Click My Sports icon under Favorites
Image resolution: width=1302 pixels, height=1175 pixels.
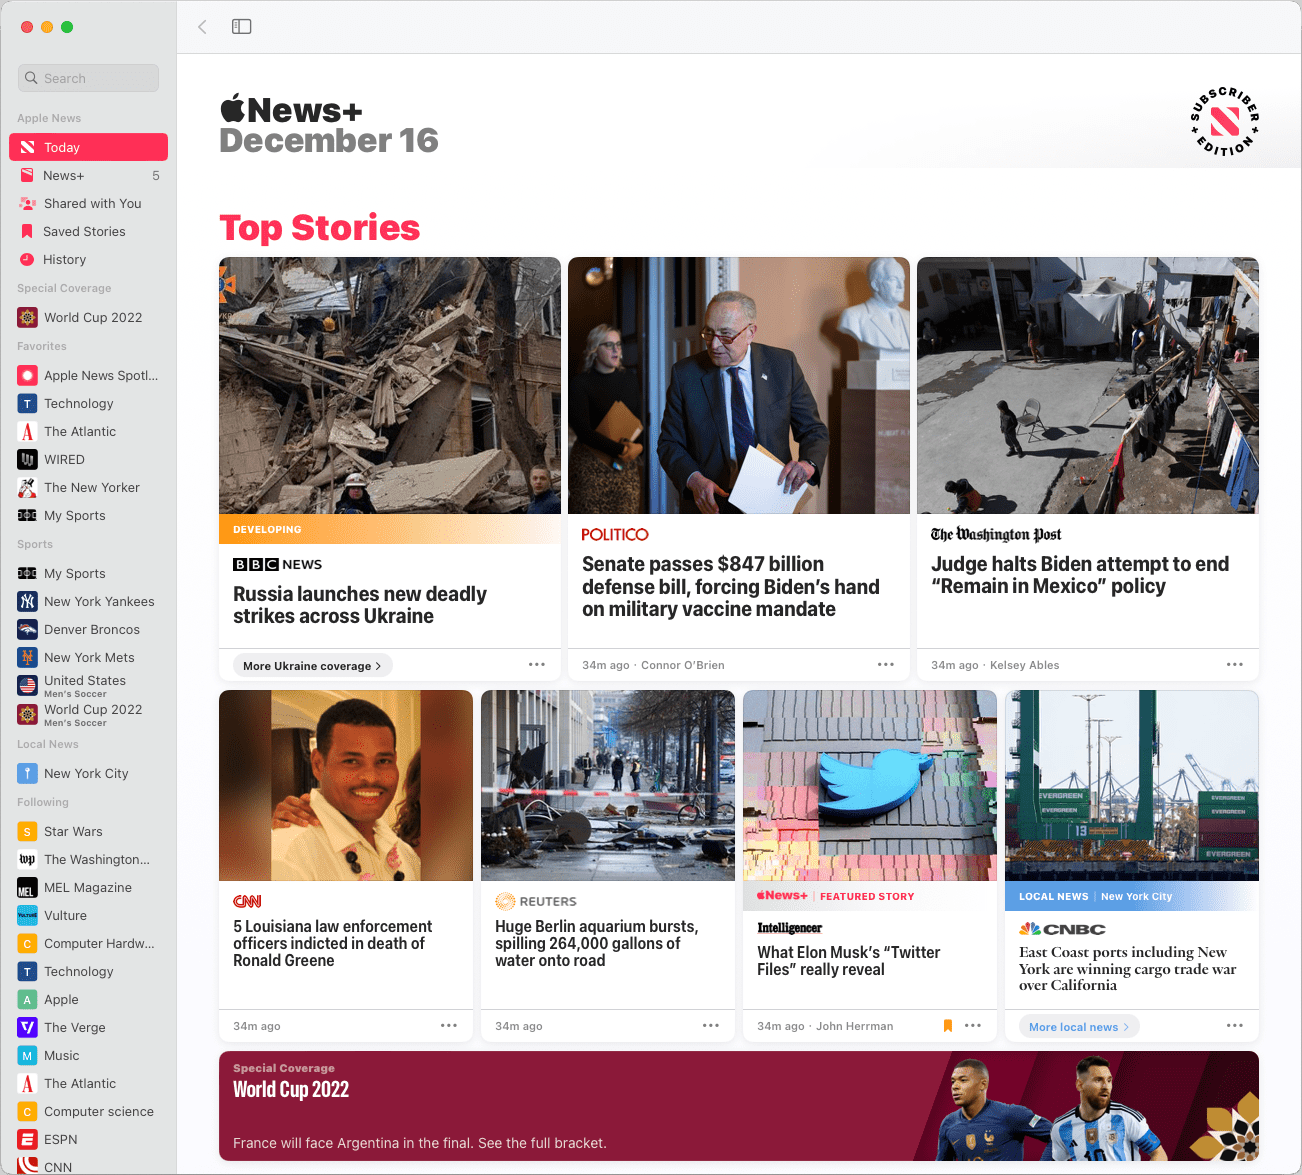pyautogui.click(x=27, y=515)
